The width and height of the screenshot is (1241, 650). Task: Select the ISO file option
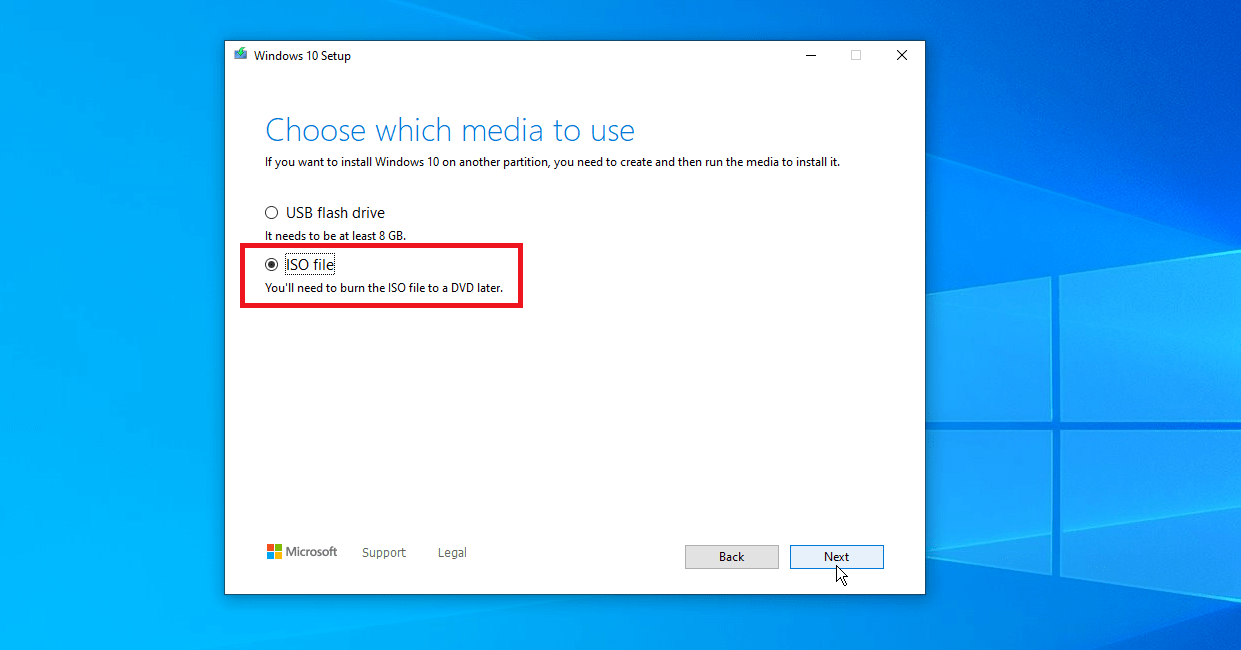[x=271, y=264]
